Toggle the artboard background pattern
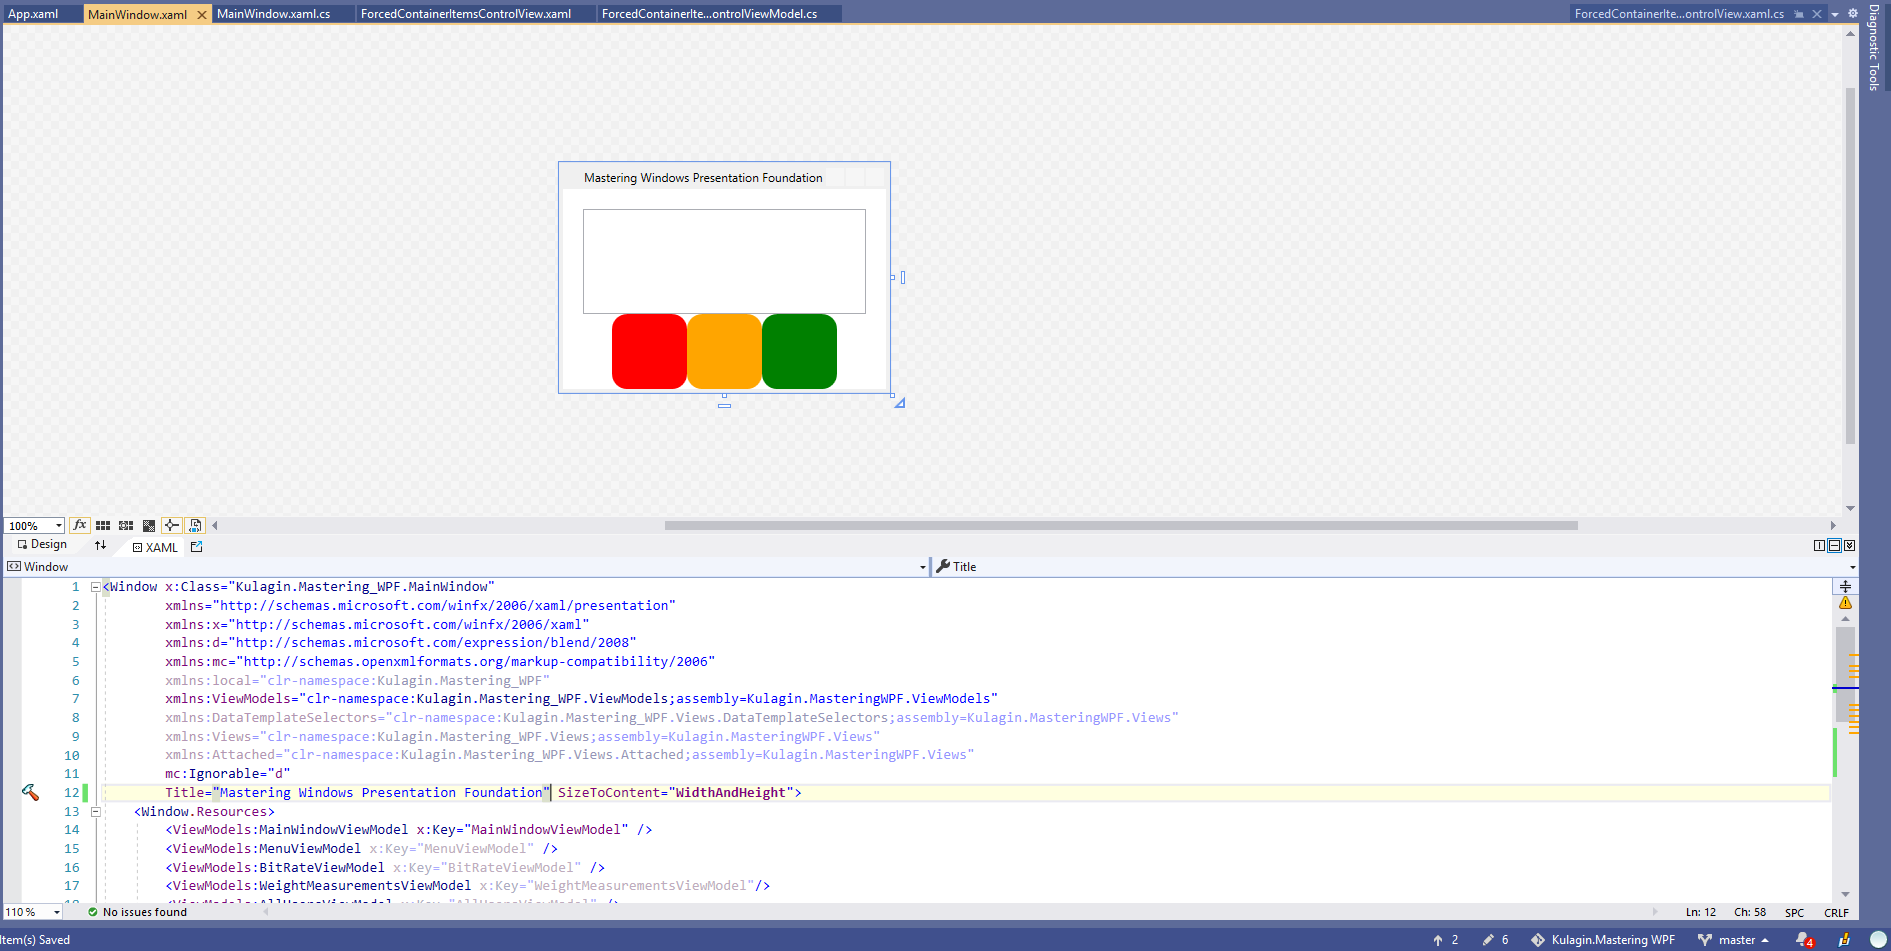Viewport: 1891px width, 951px height. tap(149, 525)
